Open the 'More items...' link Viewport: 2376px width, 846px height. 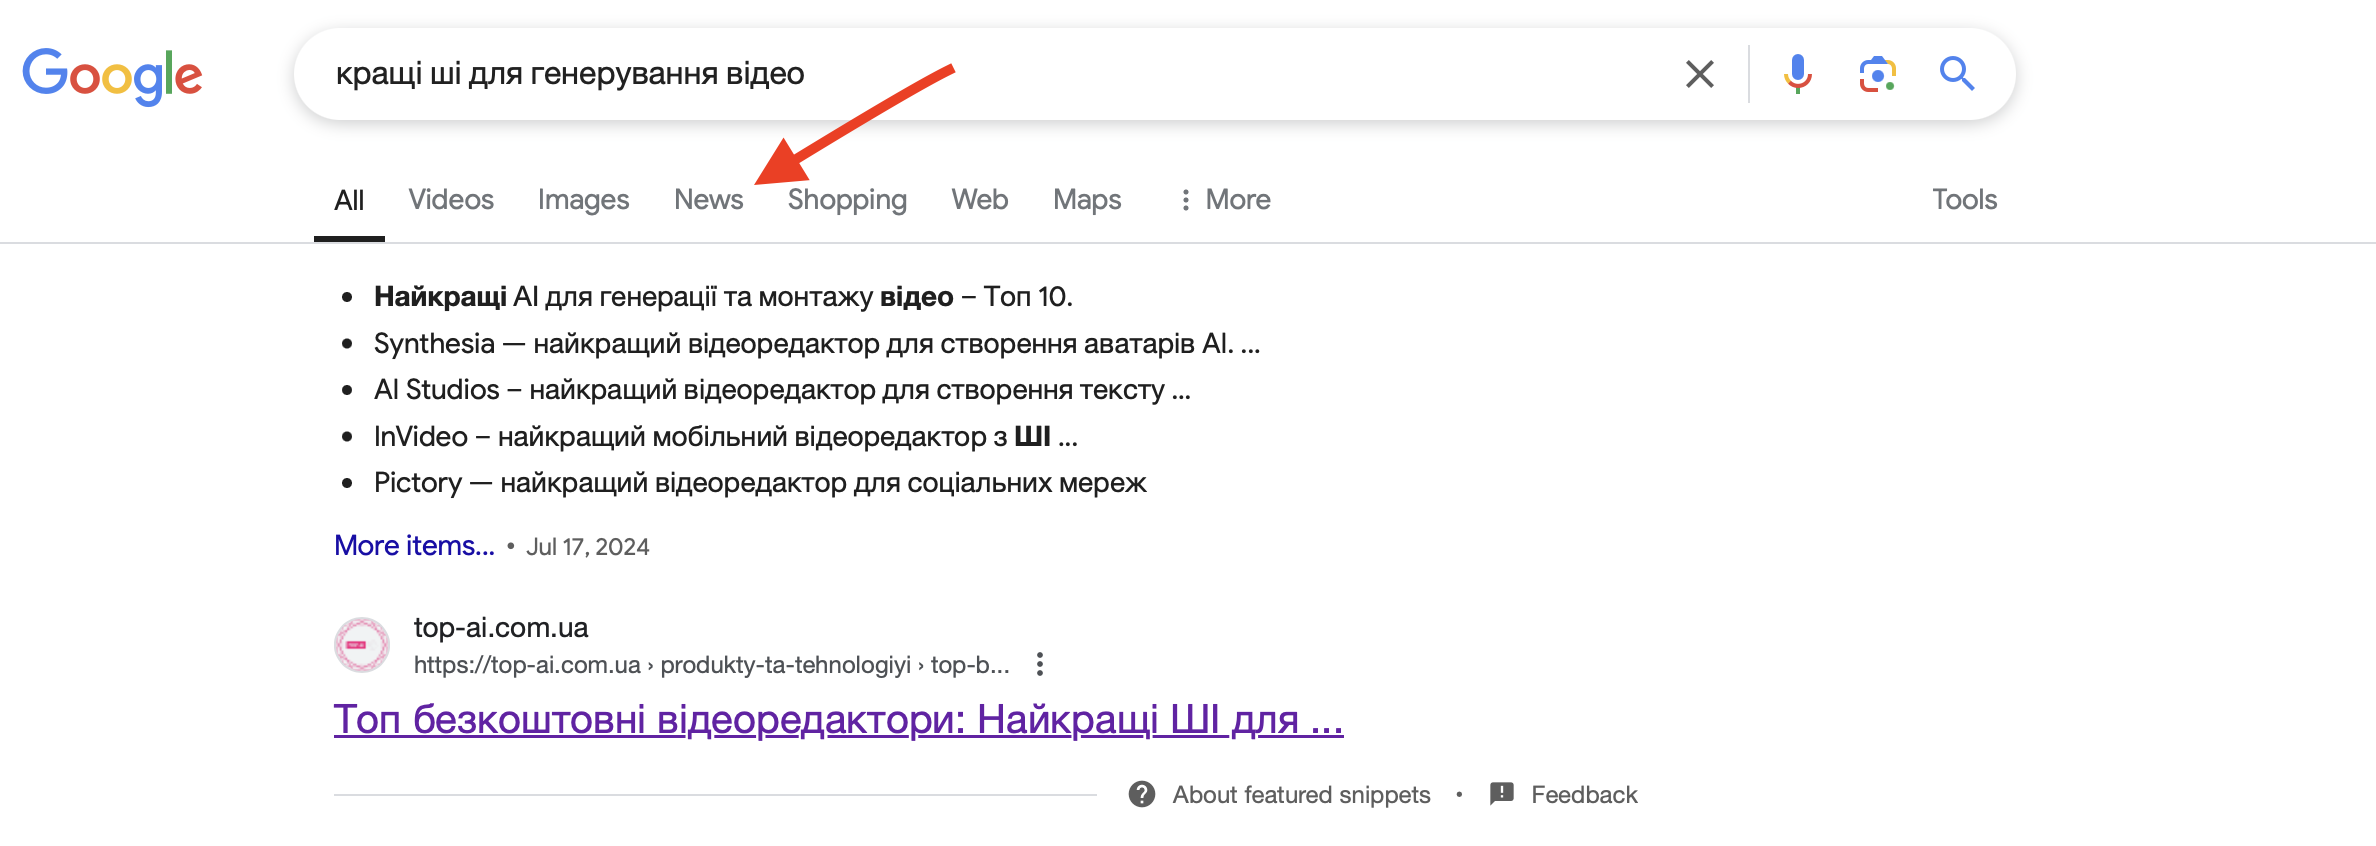coord(414,546)
